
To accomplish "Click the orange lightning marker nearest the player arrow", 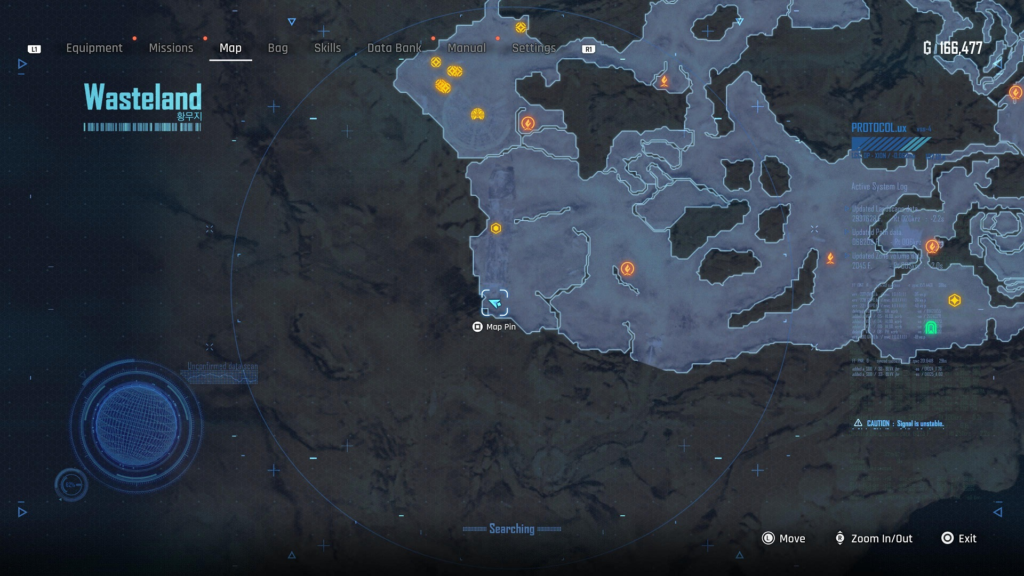I will [627, 269].
